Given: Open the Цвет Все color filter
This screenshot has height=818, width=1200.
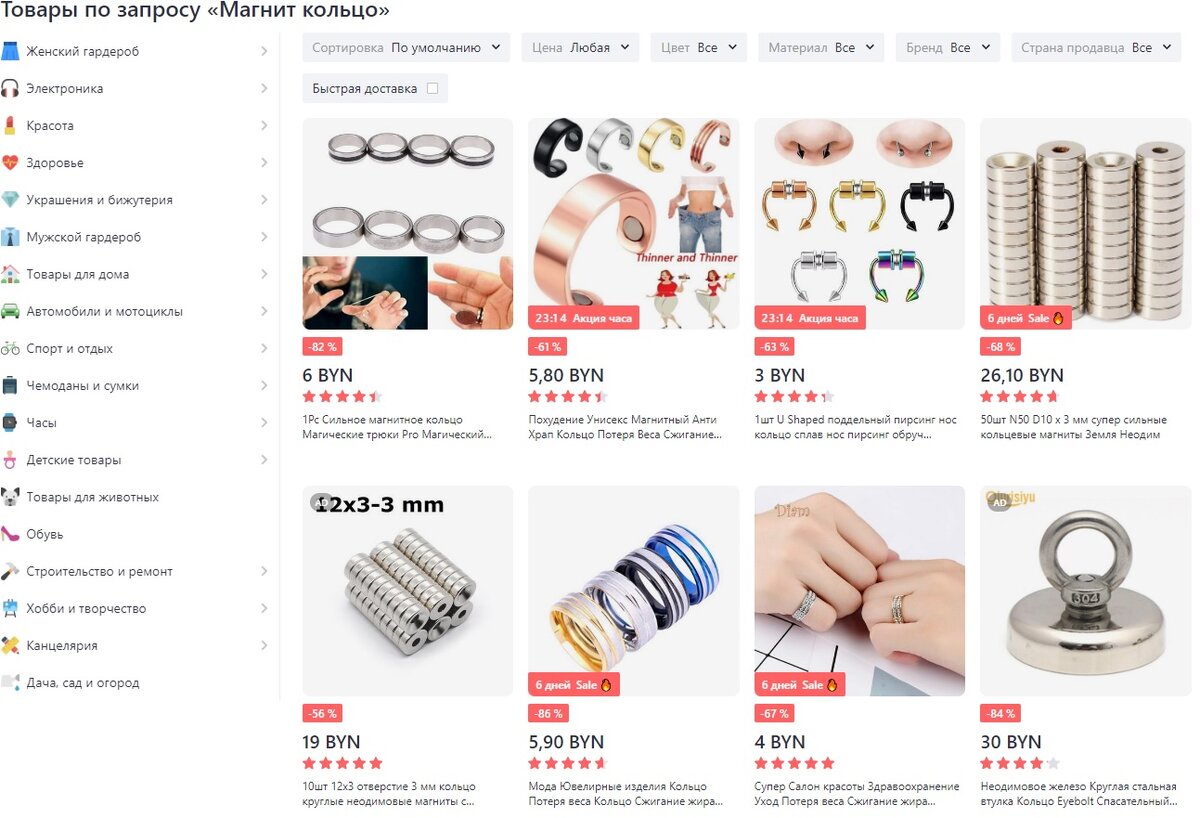Looking at the screenshot, I should coord(698,47).
